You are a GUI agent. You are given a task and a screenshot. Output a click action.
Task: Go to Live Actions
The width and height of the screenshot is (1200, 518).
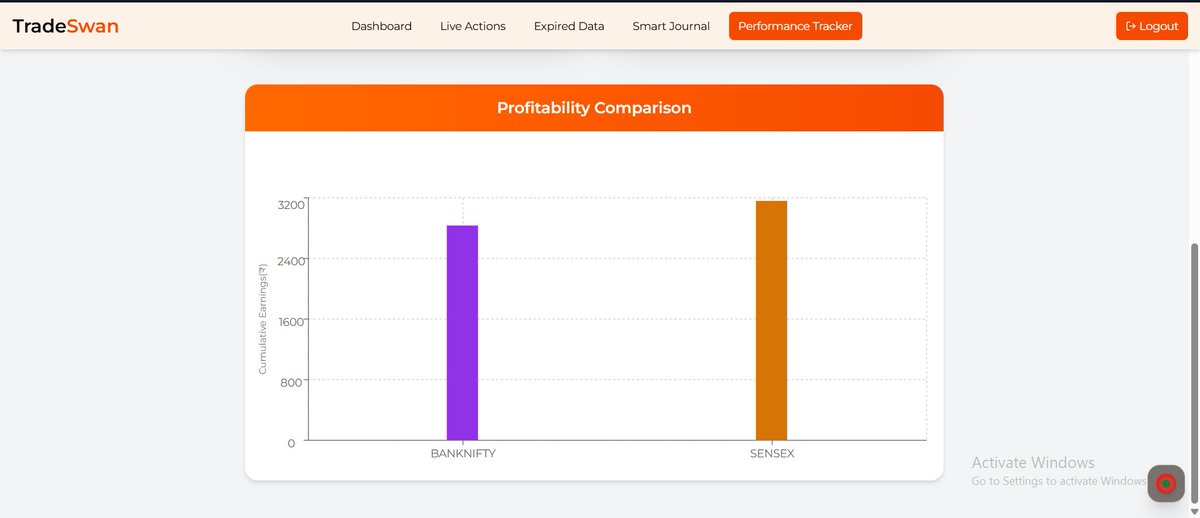[x=473, y=26]
